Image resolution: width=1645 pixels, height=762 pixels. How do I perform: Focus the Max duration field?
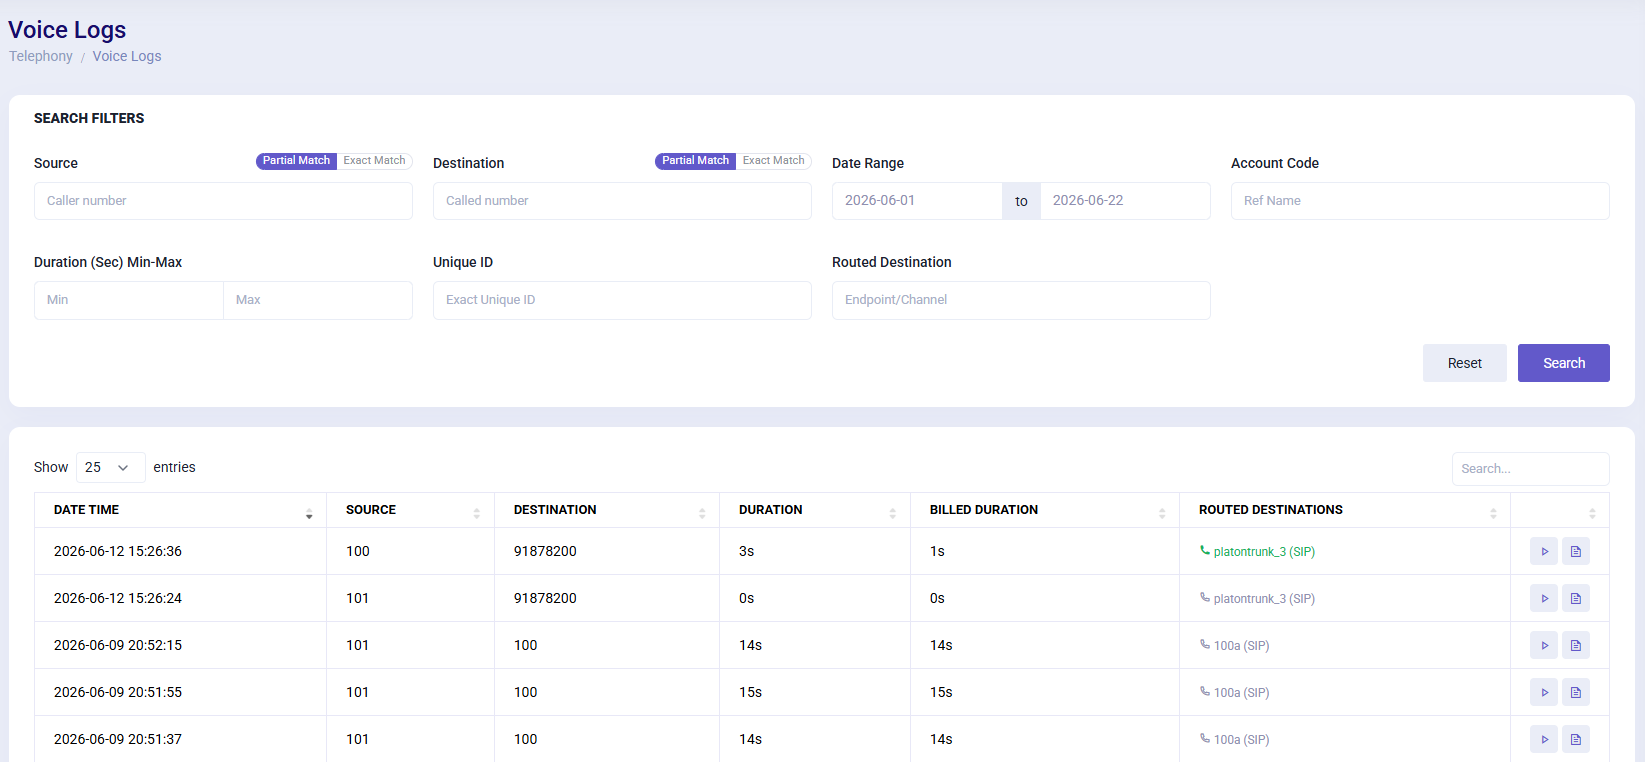click(318, 300)
